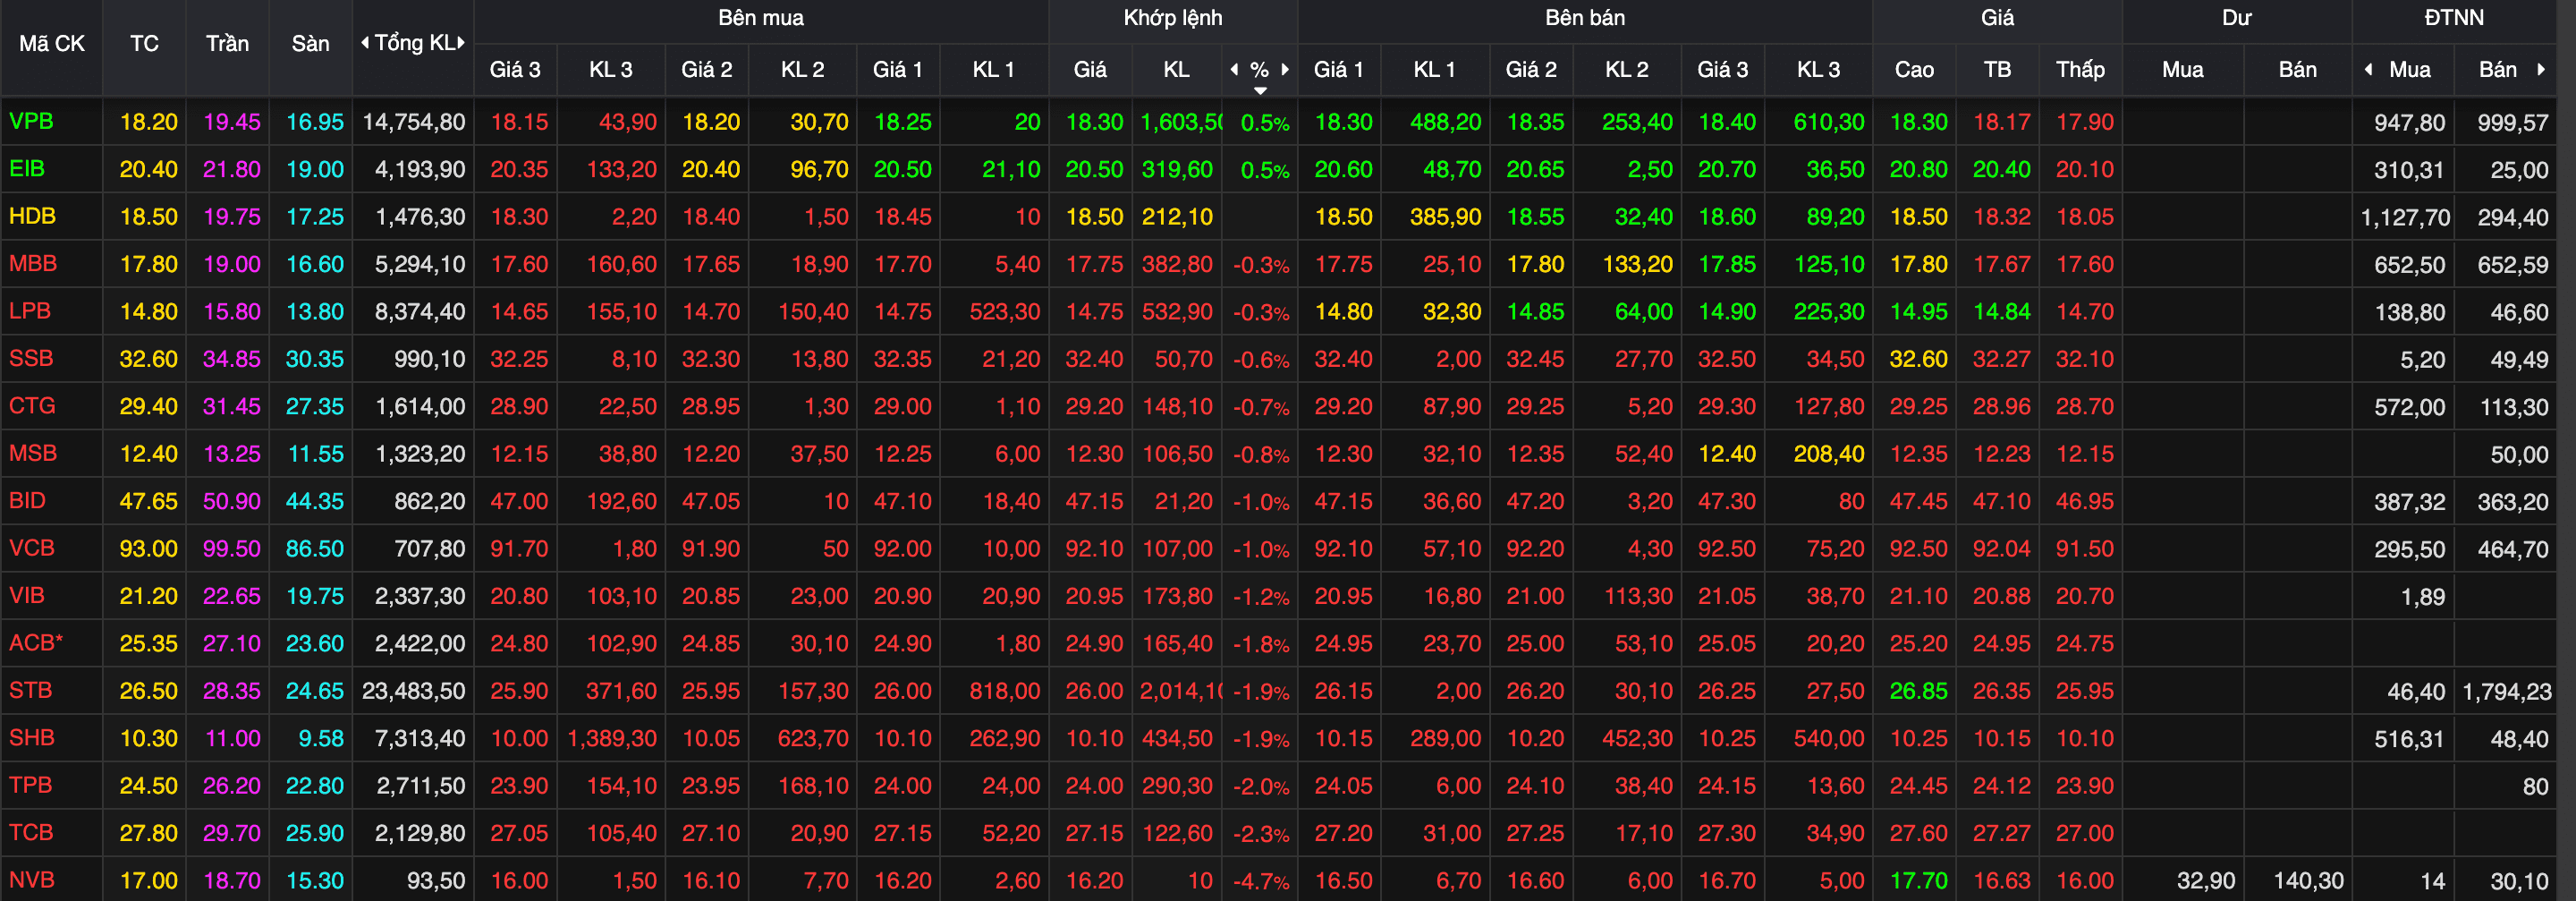The image size is (2576, 901).
Task: Click the Bán header under Dư
Action: pyautogui.click(x=2297, y=69)
